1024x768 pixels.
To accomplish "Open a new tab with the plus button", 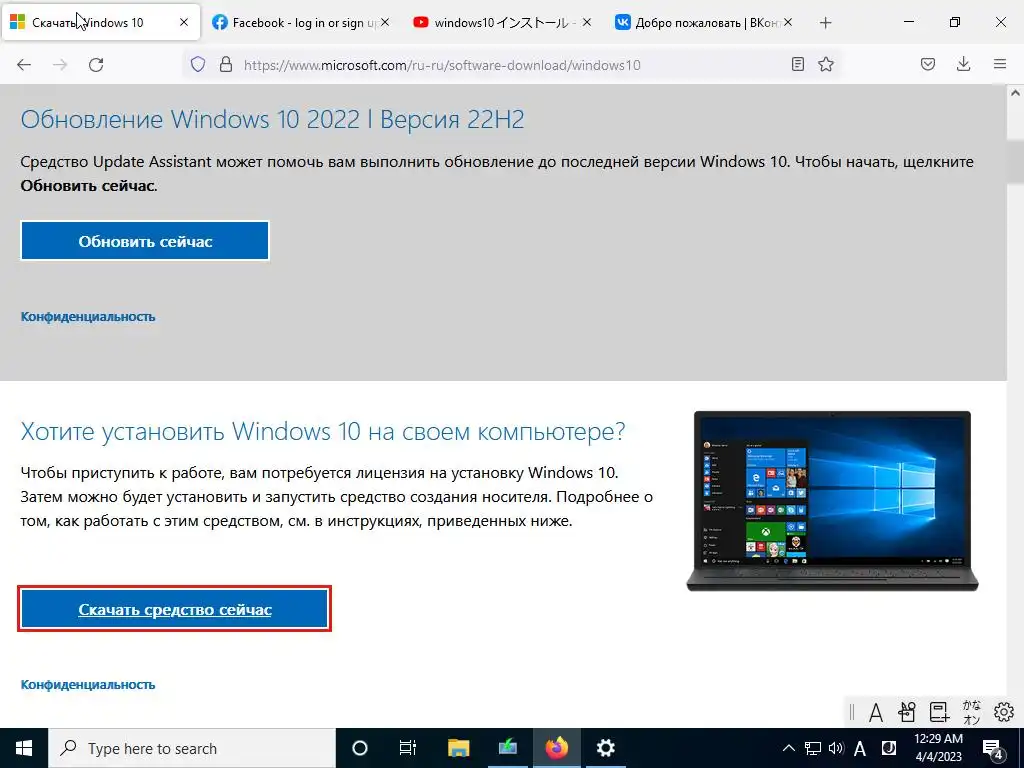I will tap(825, 23).
